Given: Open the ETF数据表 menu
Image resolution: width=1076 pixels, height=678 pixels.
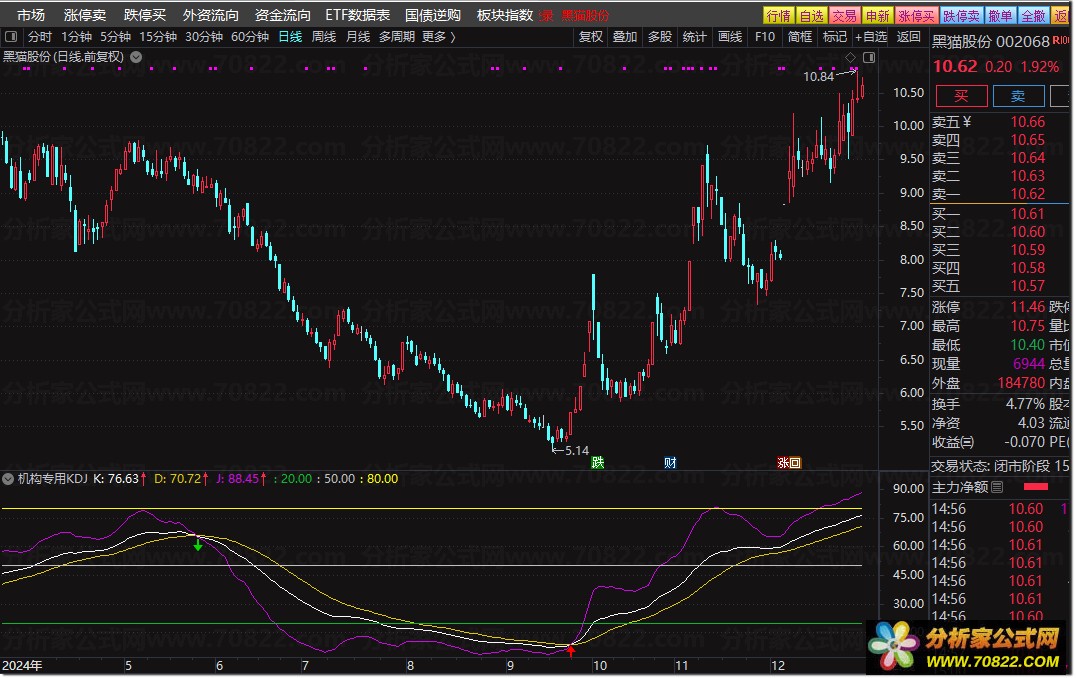Looking at the screenshot, I should [358, 15].
